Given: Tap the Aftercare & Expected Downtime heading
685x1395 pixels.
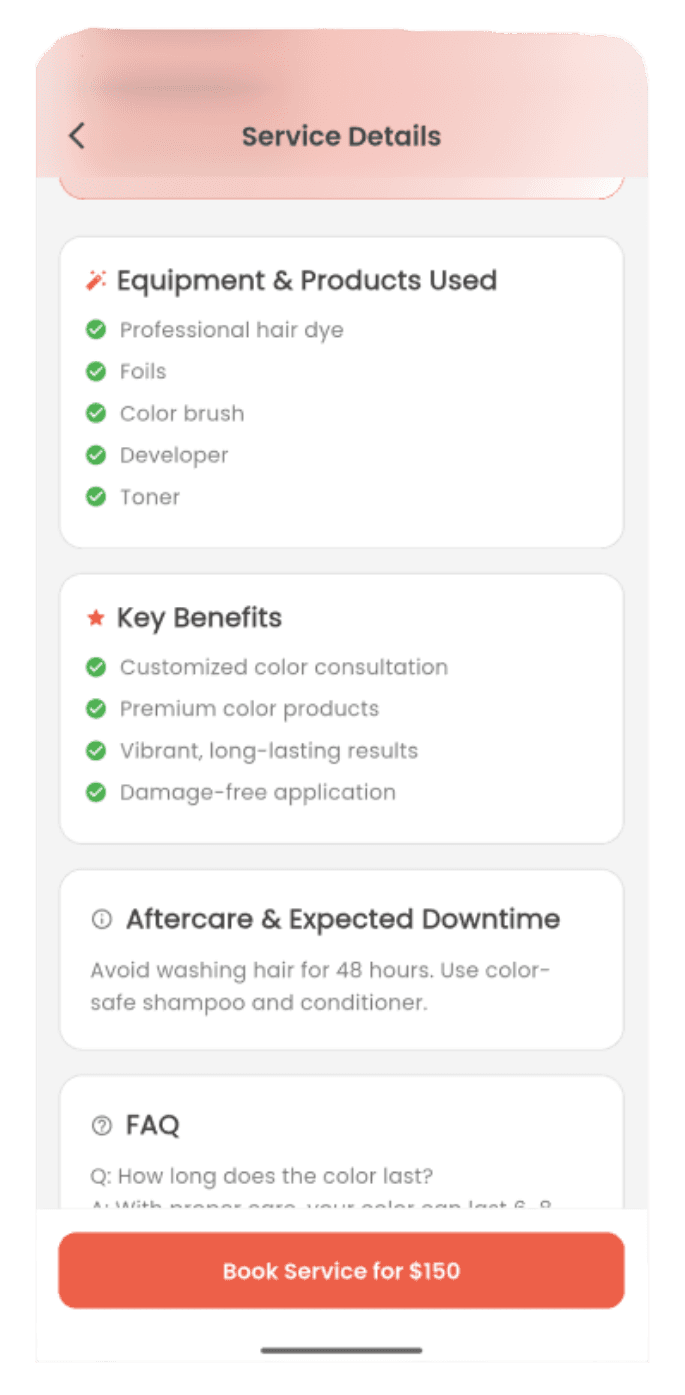Looking at the screenshot, I should [x=342, y=920].
